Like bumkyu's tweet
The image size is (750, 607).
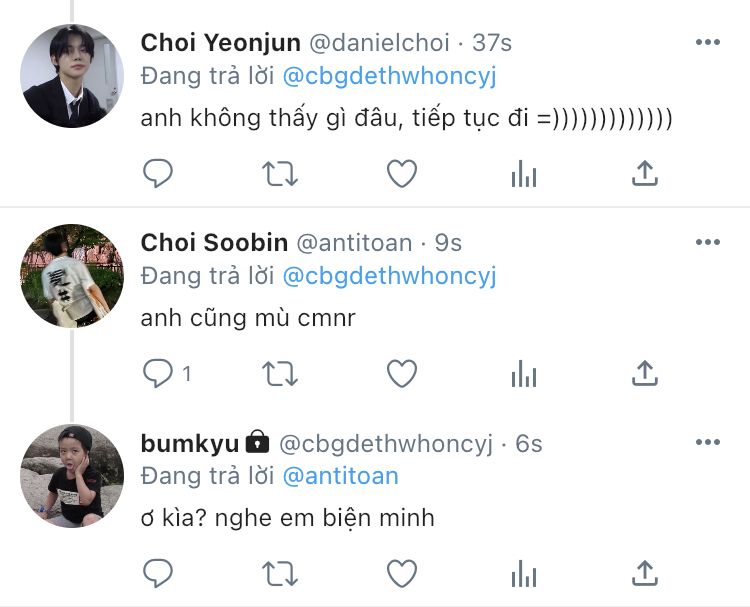[x=402, y=573]
